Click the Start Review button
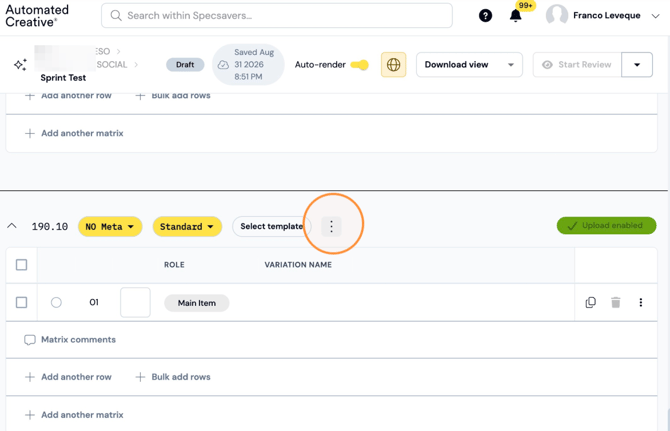 click(577, 65)
